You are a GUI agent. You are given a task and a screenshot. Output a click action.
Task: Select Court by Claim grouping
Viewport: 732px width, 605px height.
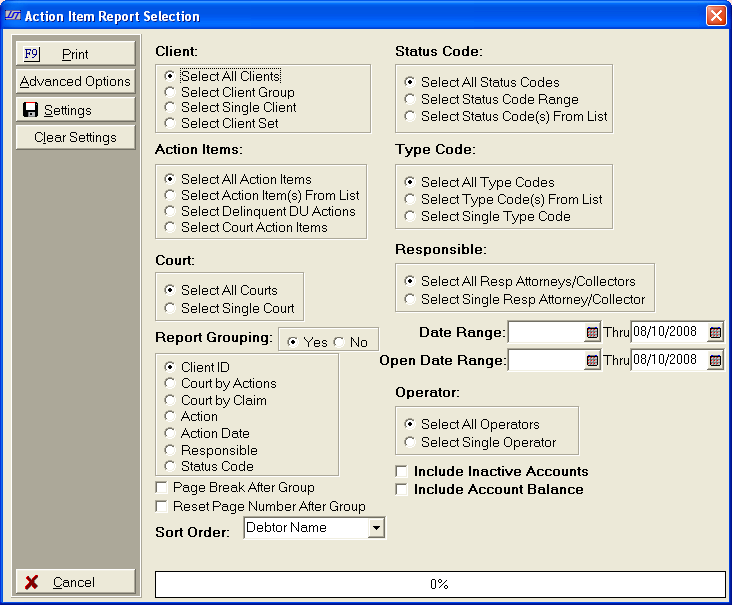(170, 400)
